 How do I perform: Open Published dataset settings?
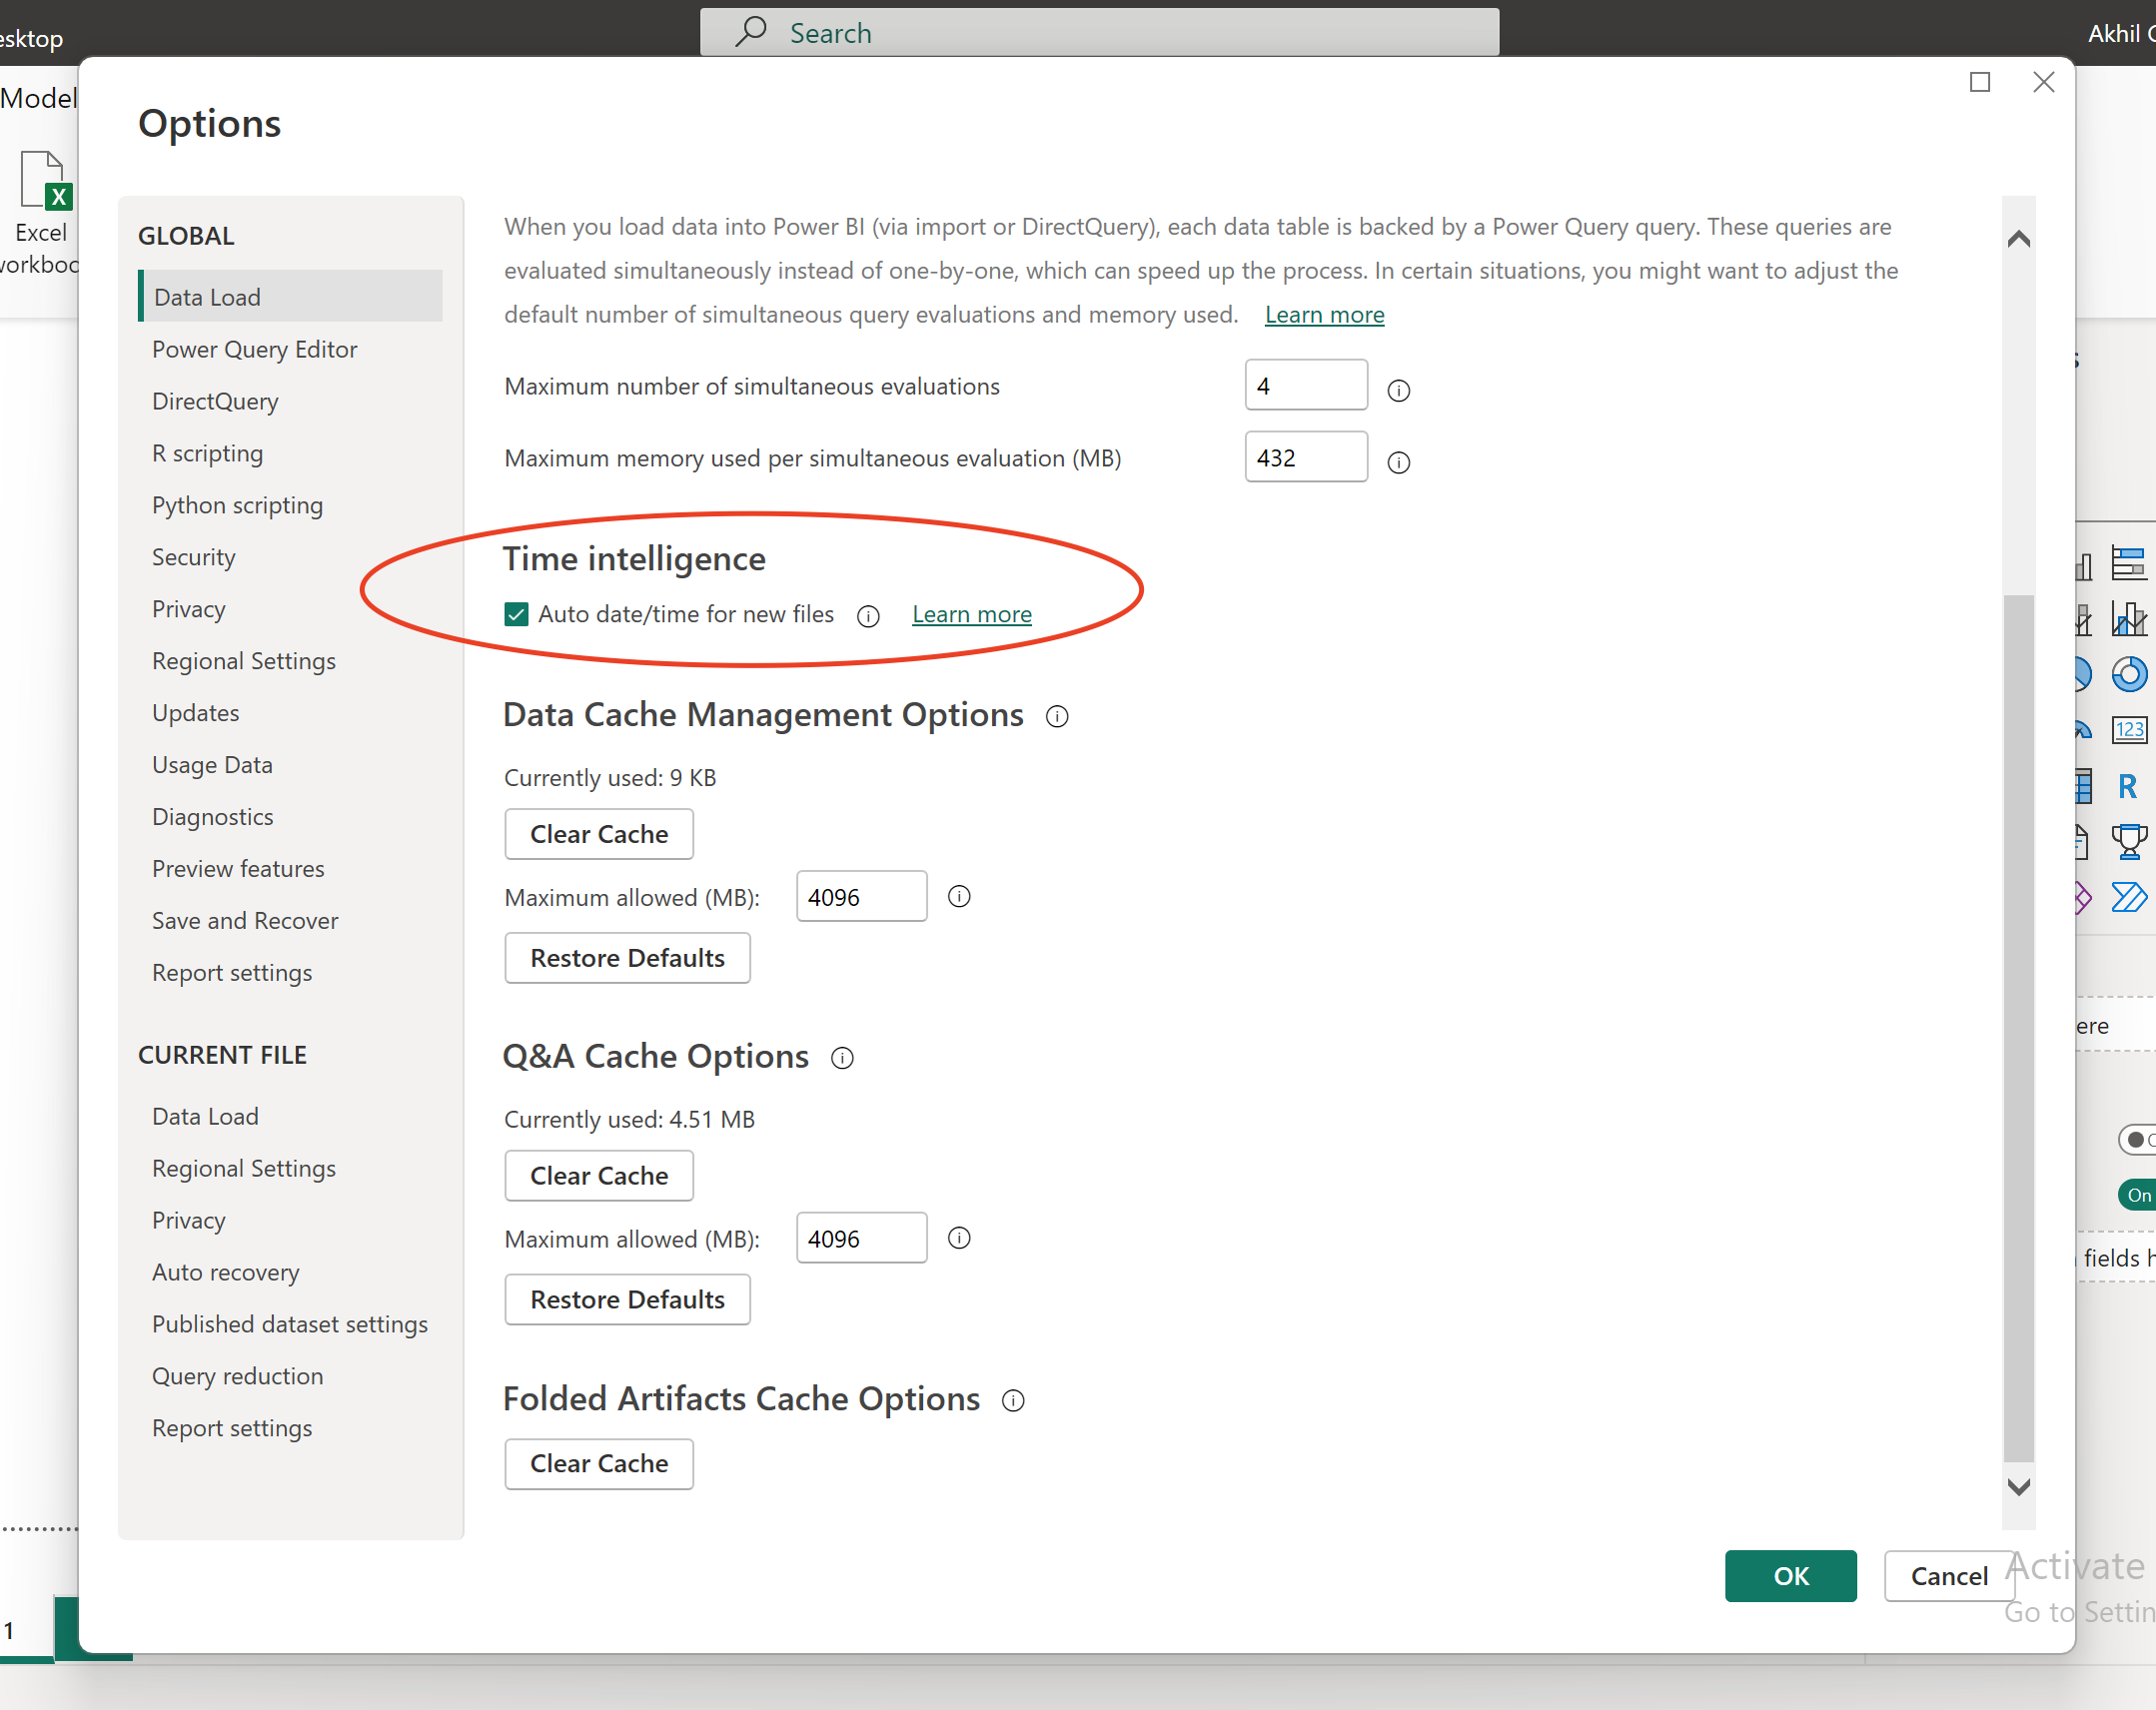tap(289, 1324)
